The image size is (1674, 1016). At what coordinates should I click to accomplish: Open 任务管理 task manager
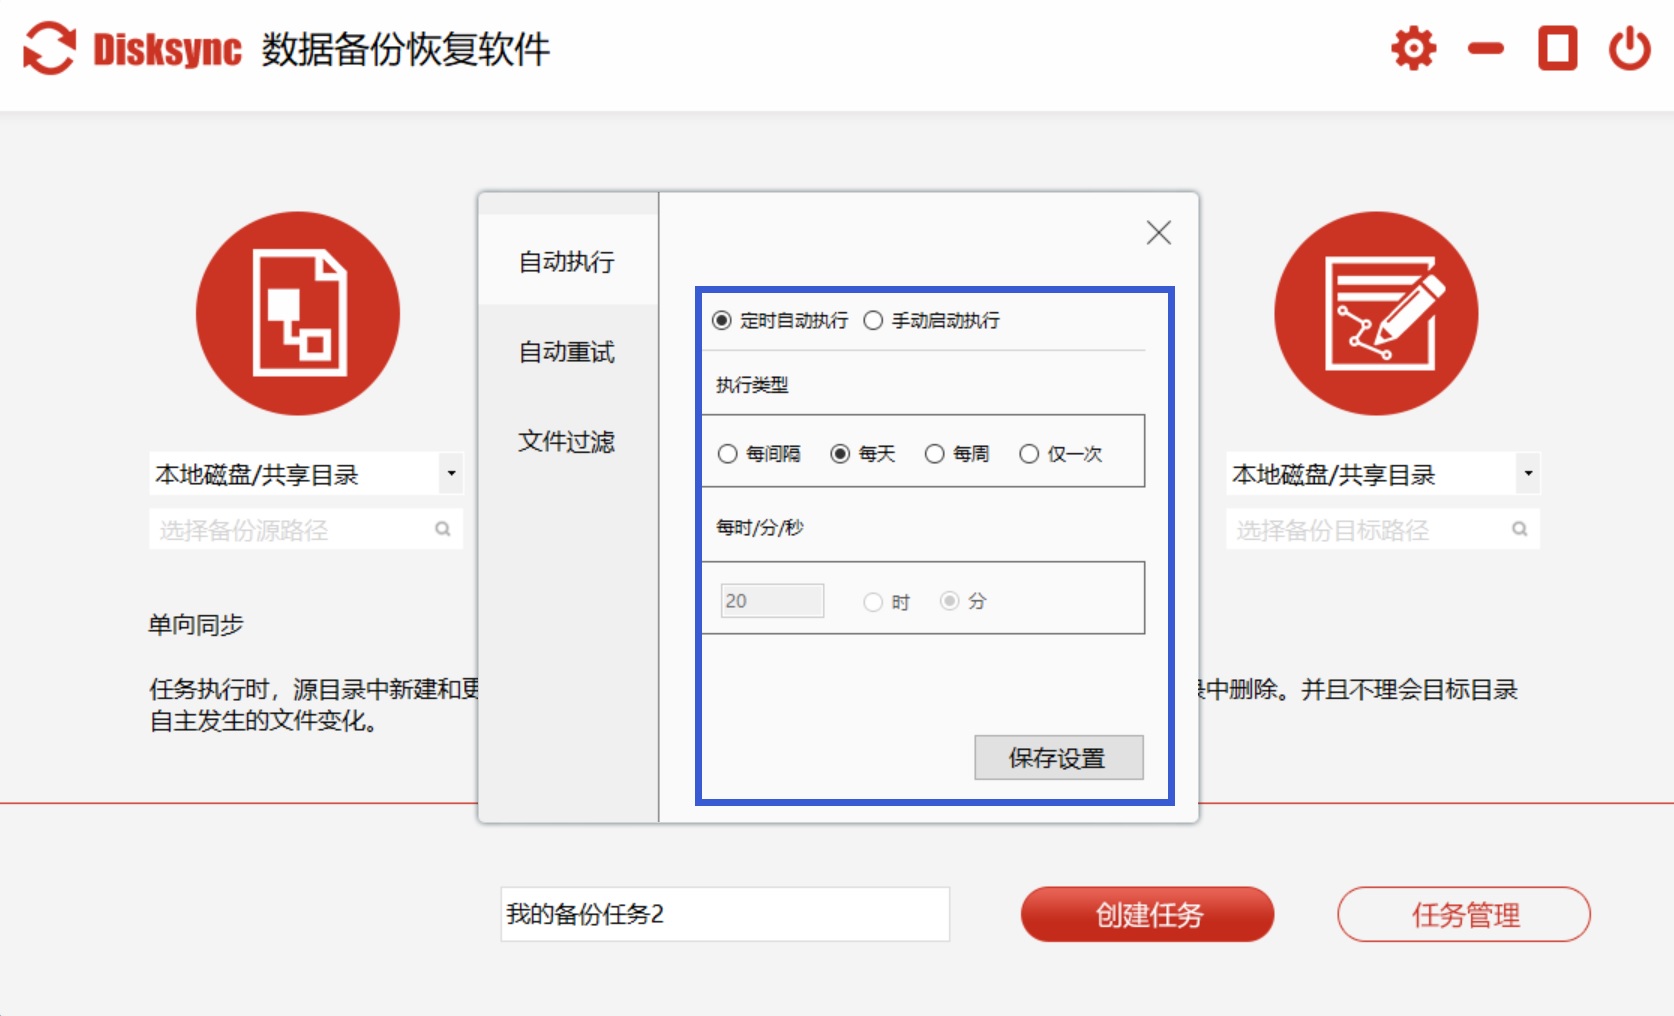point(1464,914)
